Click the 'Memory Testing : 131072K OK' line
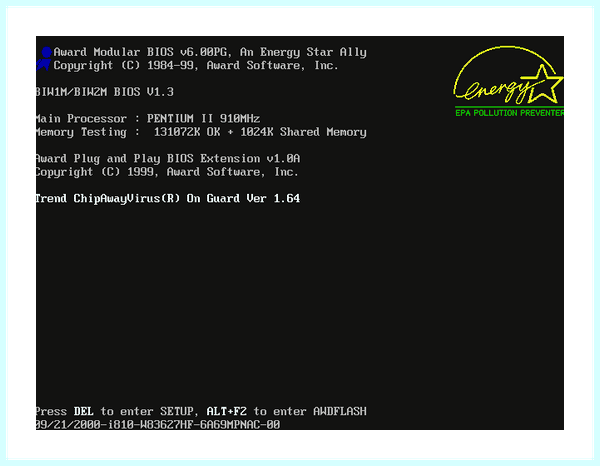This screenshot has height=466, width=600. point(201,132)
